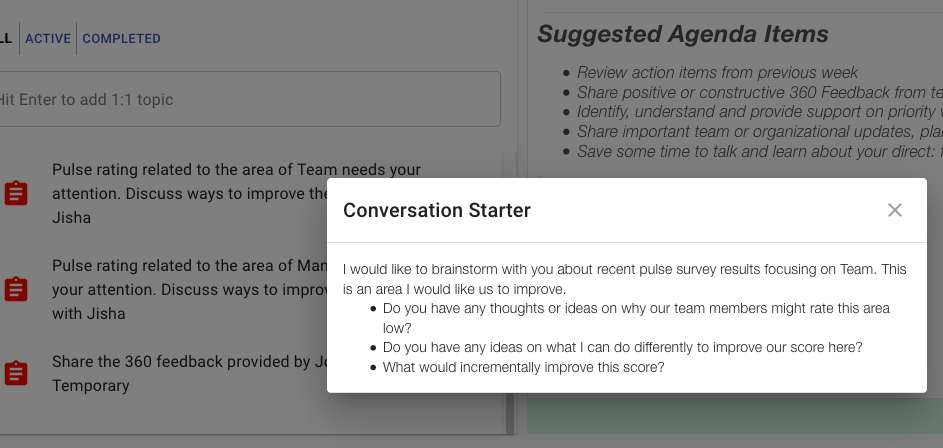Select the partially visible ALL tab
Viewport: 943px width, 448px height.
pos(5,38)
